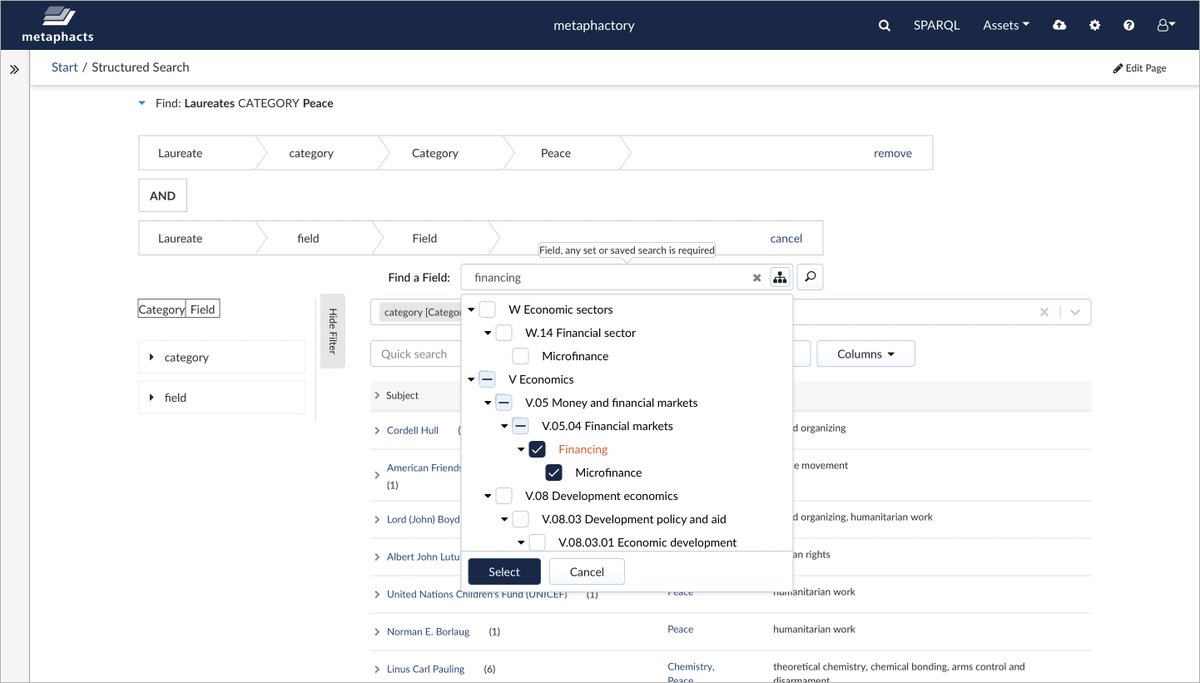This screenshot has width=1200, height=683.
Task: Open the Assets dropdown menu
Action: 1006,25
